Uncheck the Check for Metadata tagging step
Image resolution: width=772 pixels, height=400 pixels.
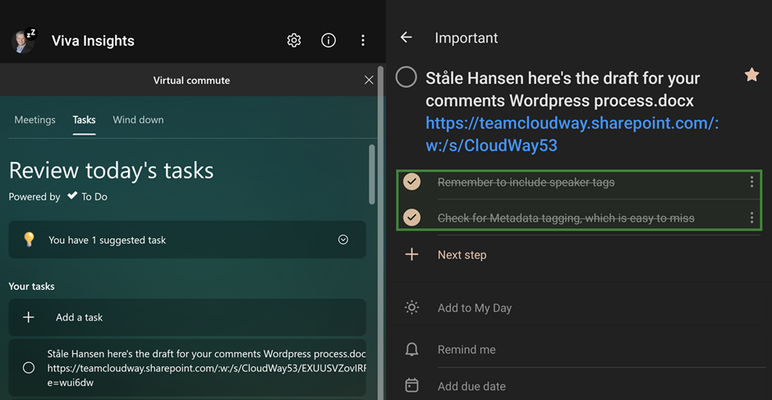click(x=412, y=217)
